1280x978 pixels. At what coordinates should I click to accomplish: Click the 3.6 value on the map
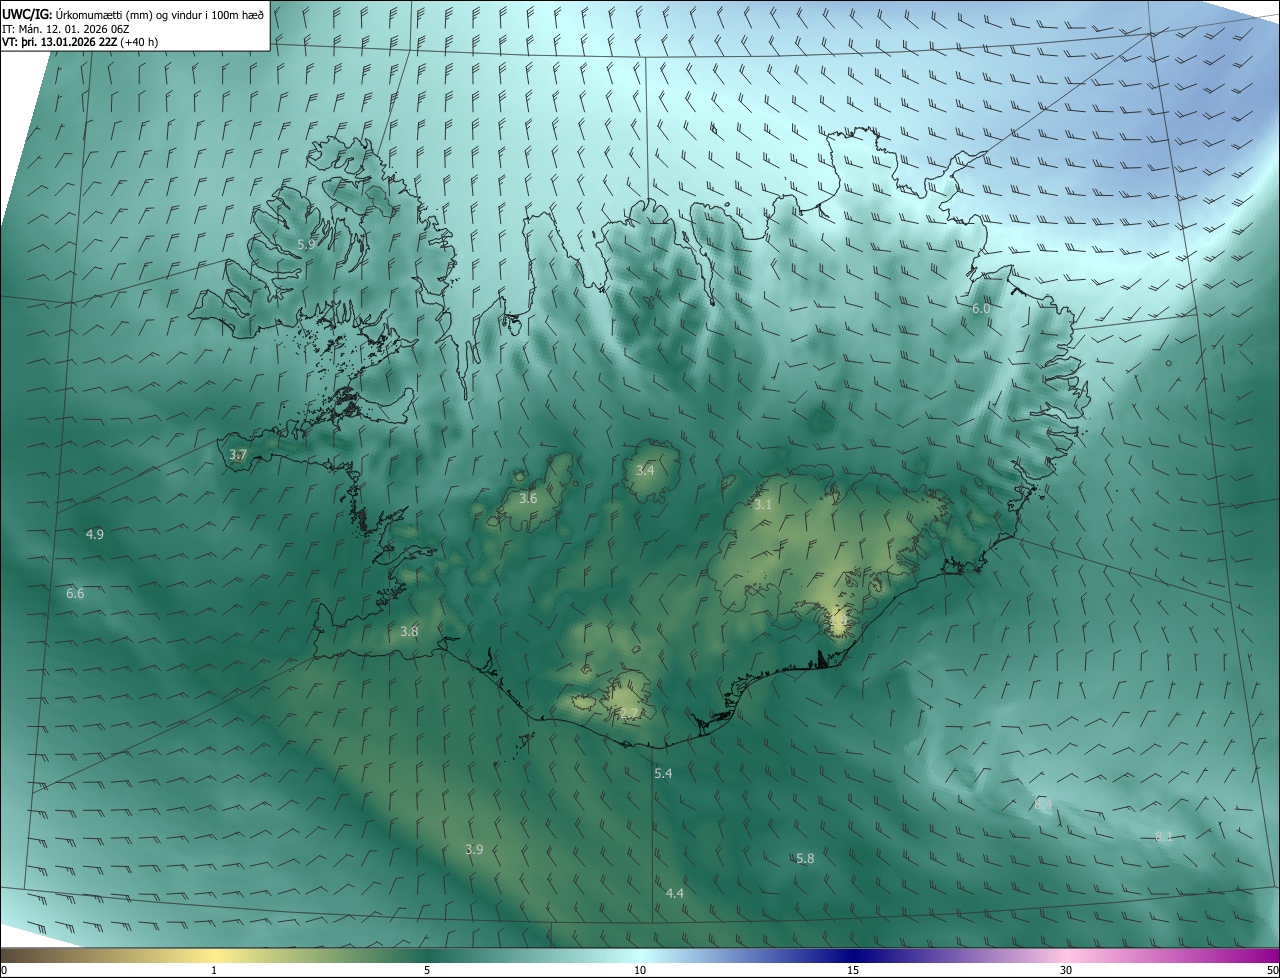[528, 498]
